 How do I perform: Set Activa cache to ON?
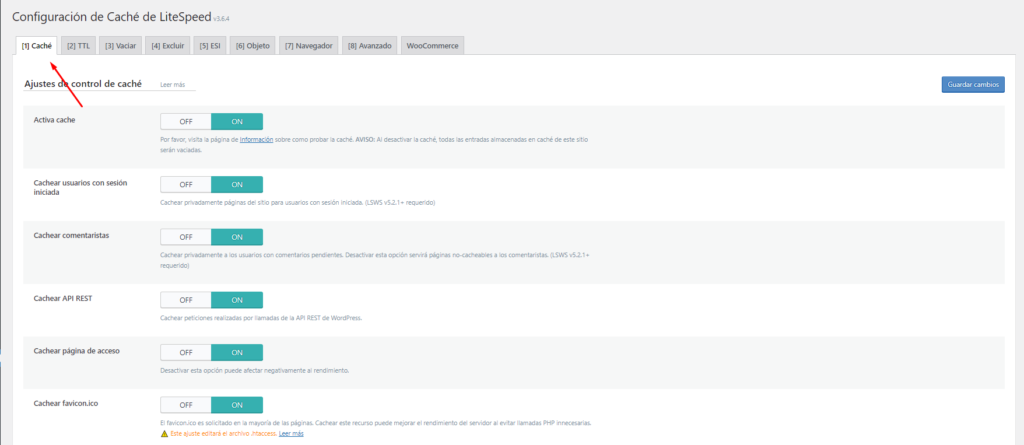click(x=237, y=121)
